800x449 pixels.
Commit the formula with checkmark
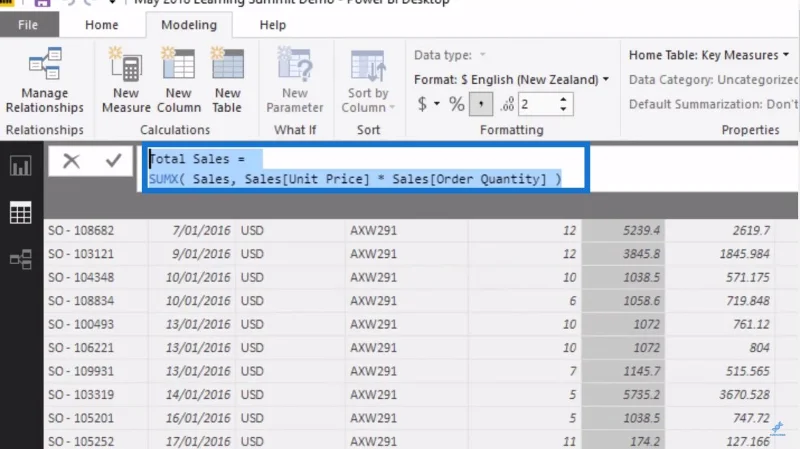(113, 161)
